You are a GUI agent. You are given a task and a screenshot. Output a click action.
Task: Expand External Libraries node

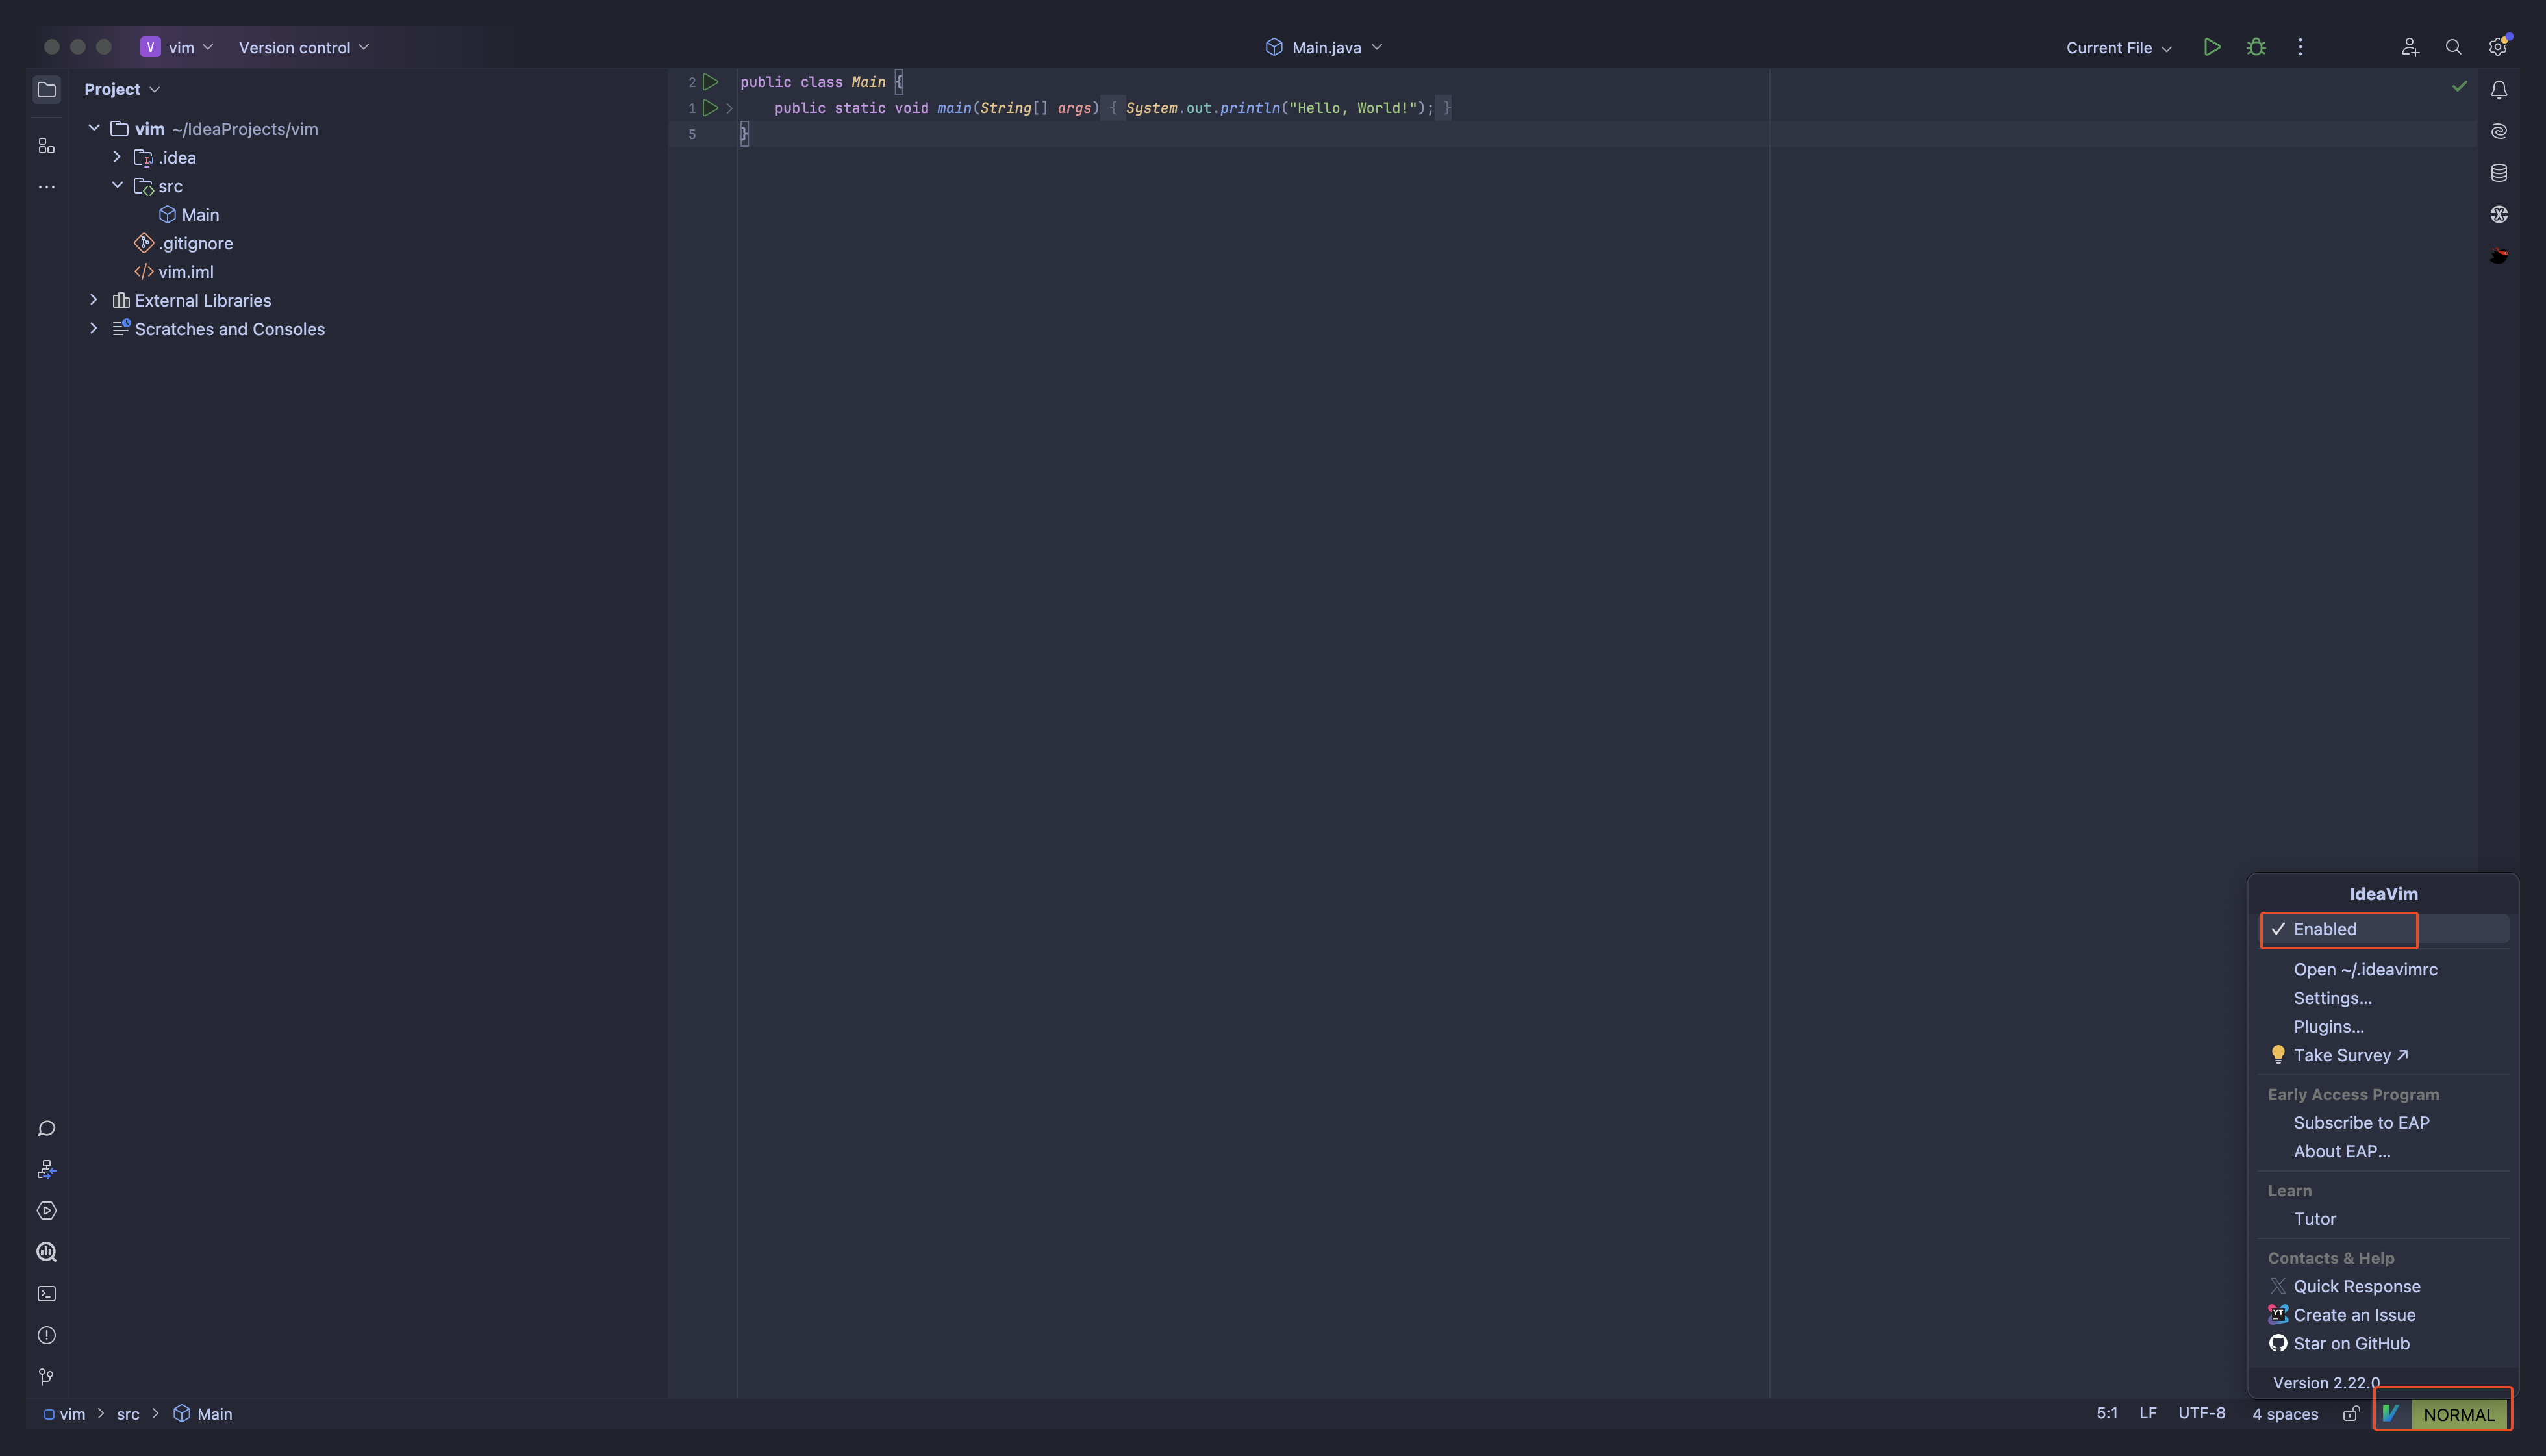[94, 300]
